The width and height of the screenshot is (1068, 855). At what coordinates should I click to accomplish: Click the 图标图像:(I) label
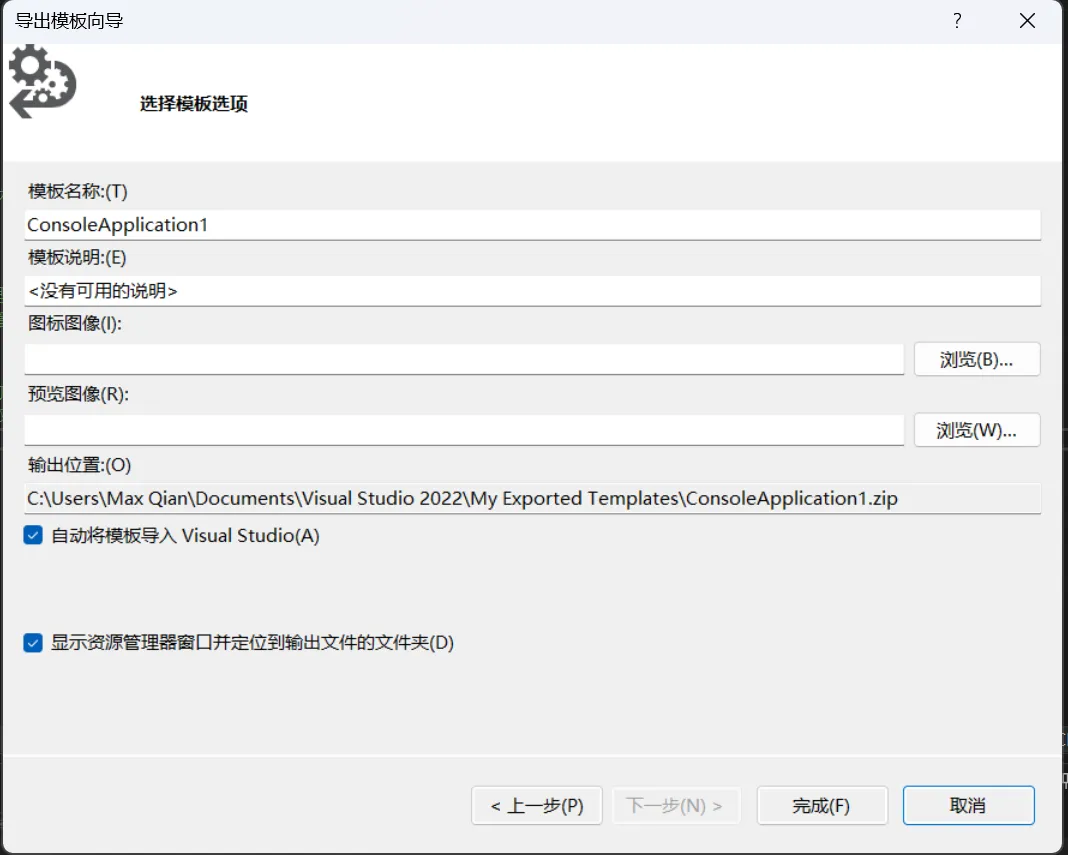(x=75, y=323)
